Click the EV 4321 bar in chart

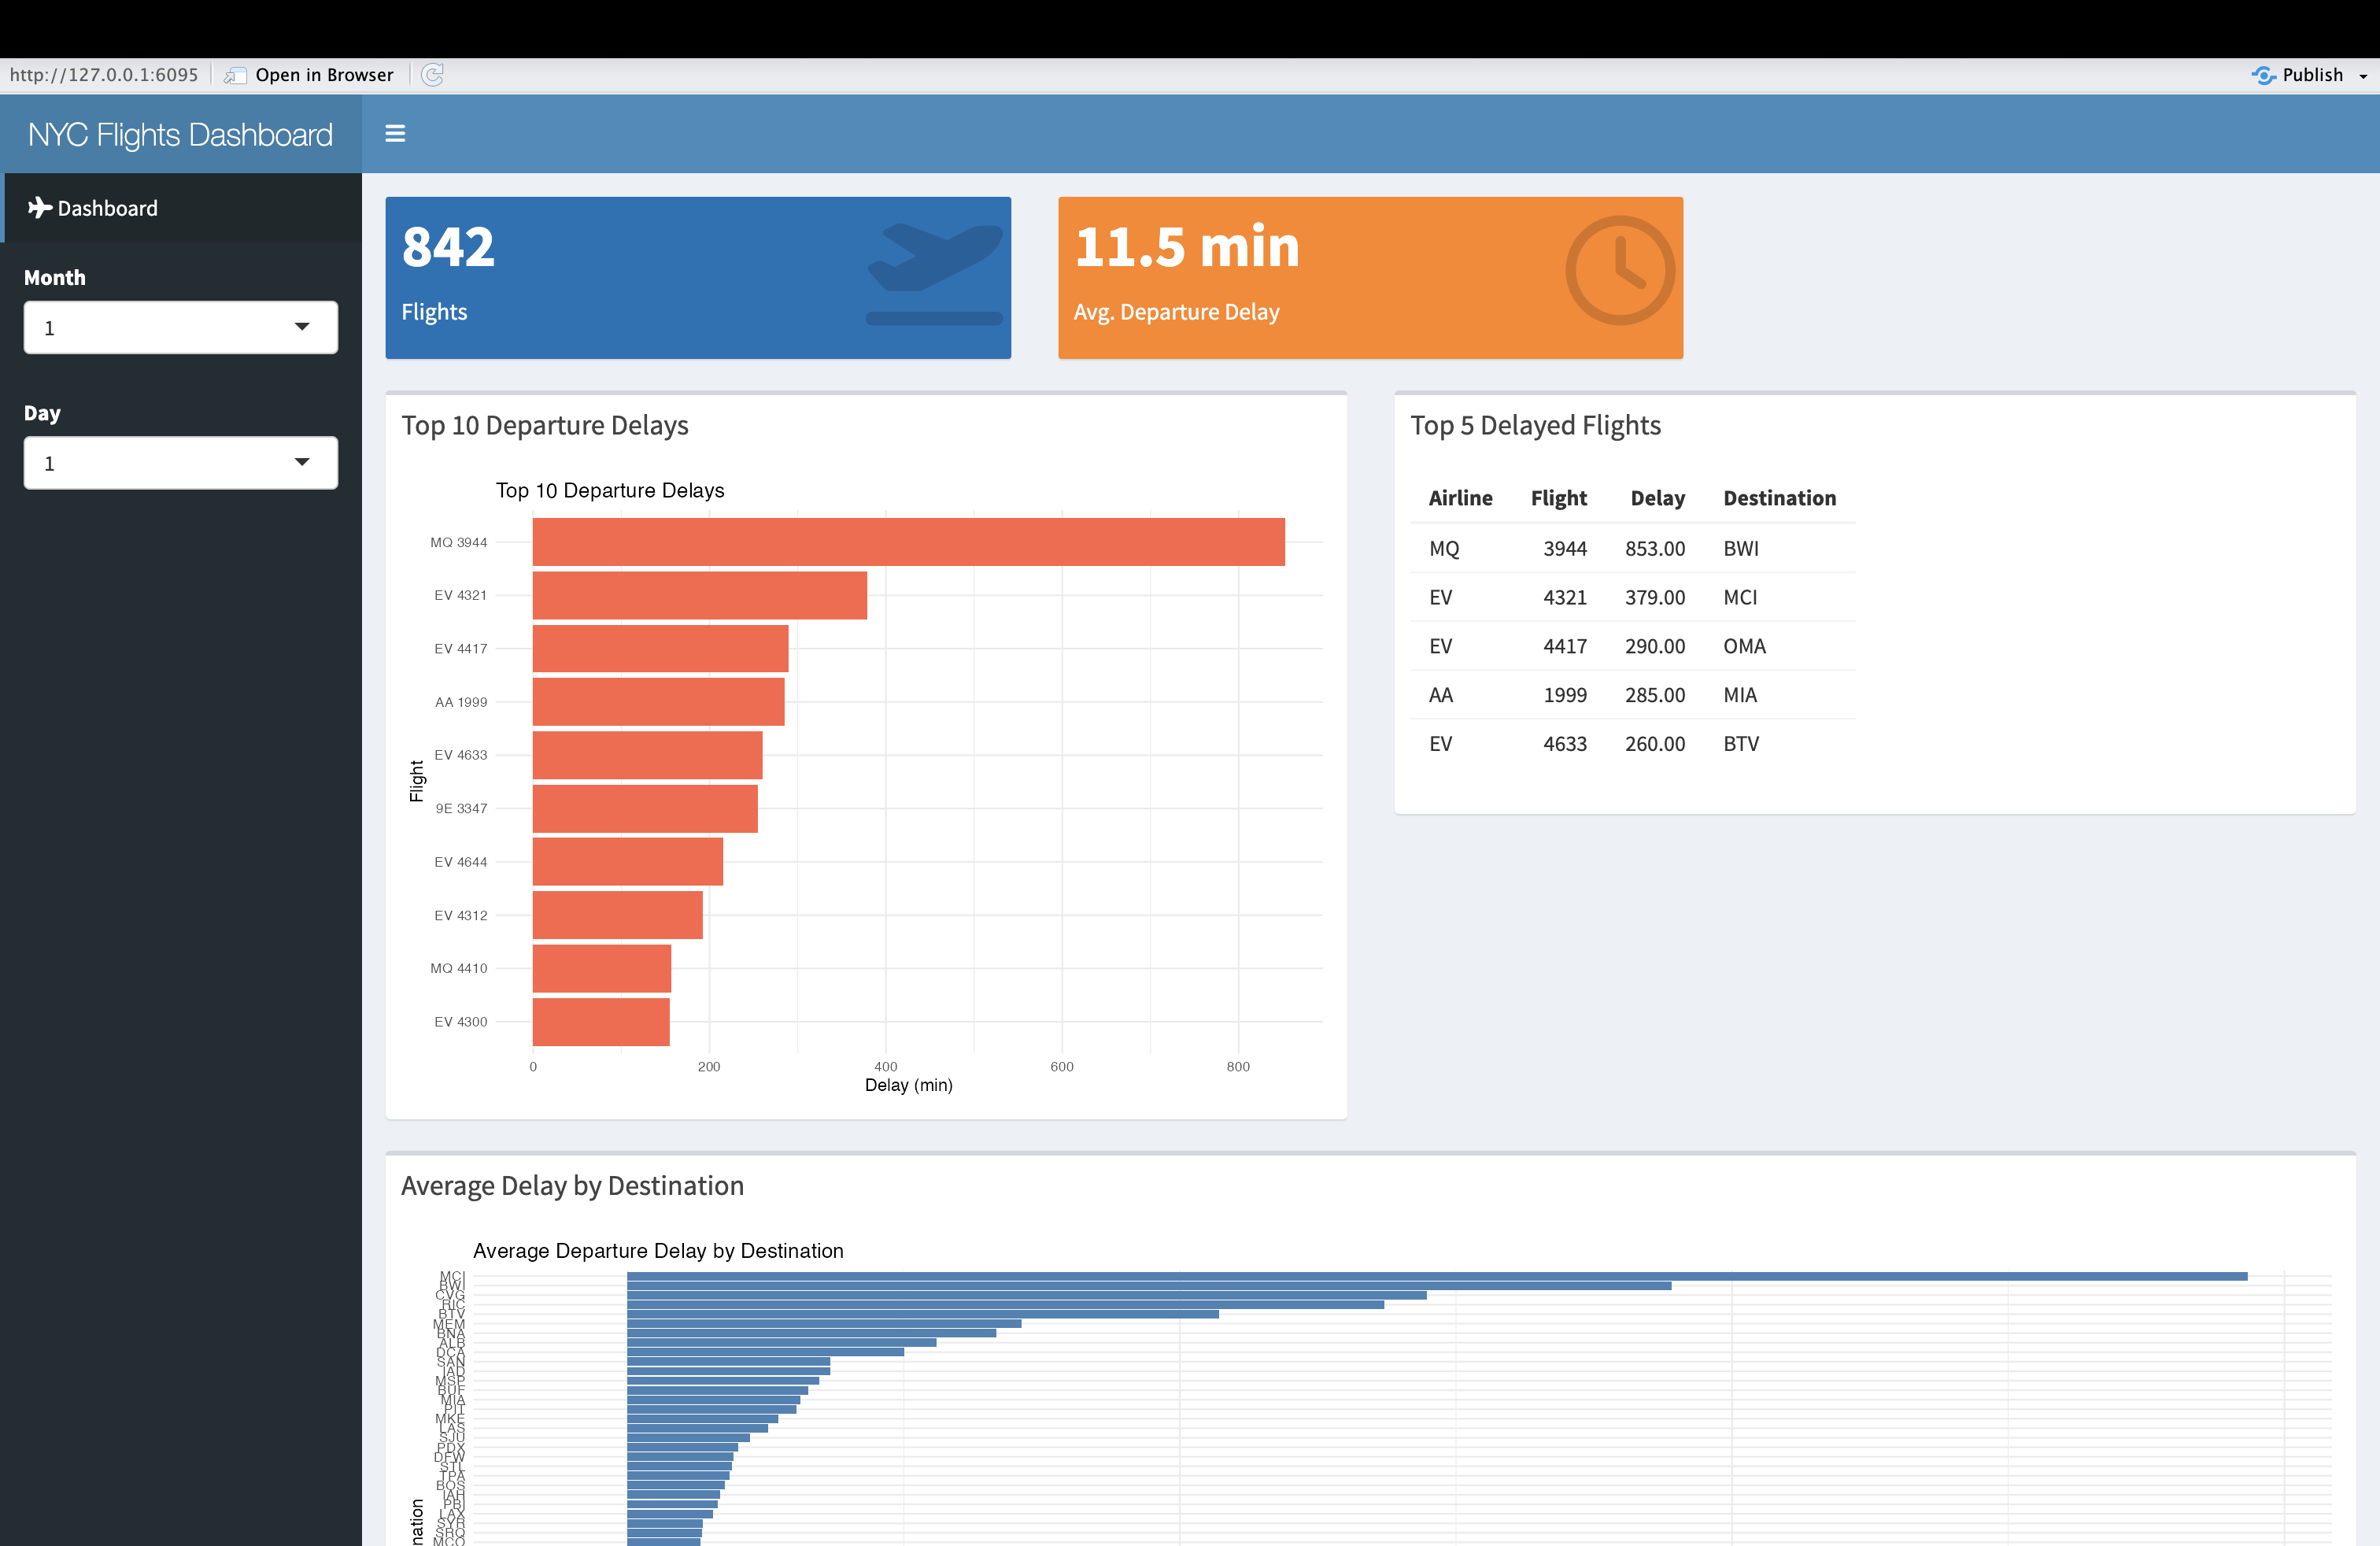pos(700,595)
